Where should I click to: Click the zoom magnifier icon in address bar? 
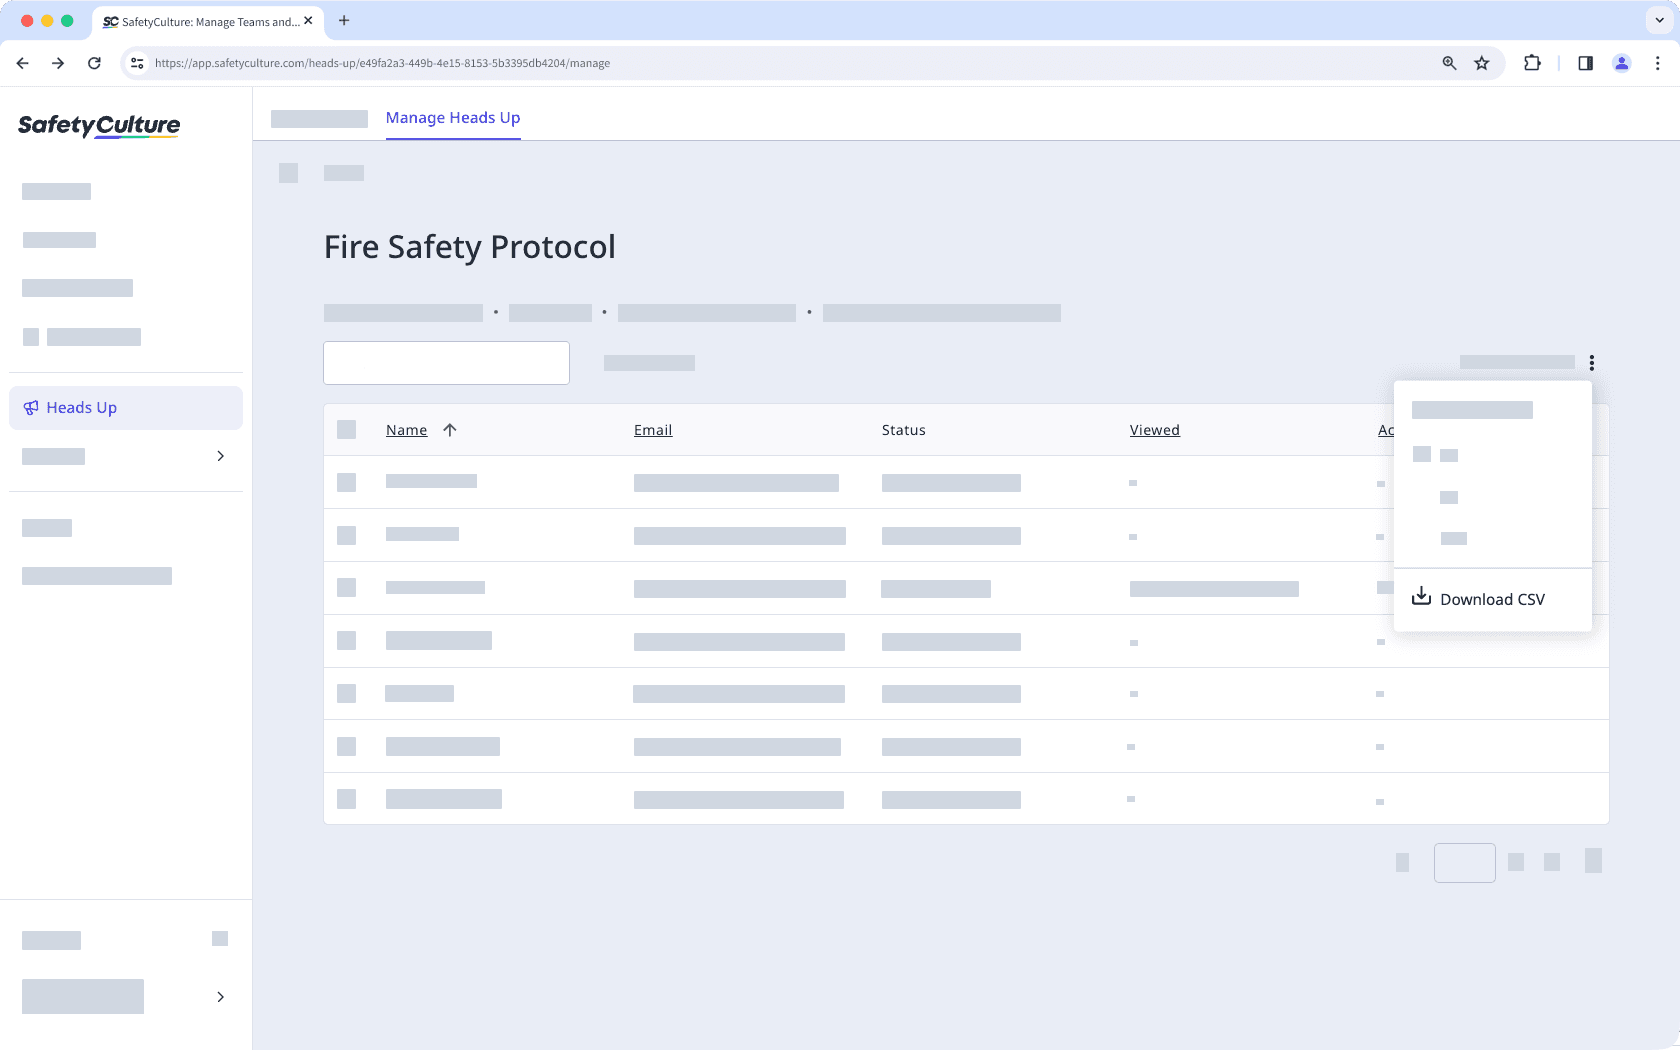tap(1448, 62)
